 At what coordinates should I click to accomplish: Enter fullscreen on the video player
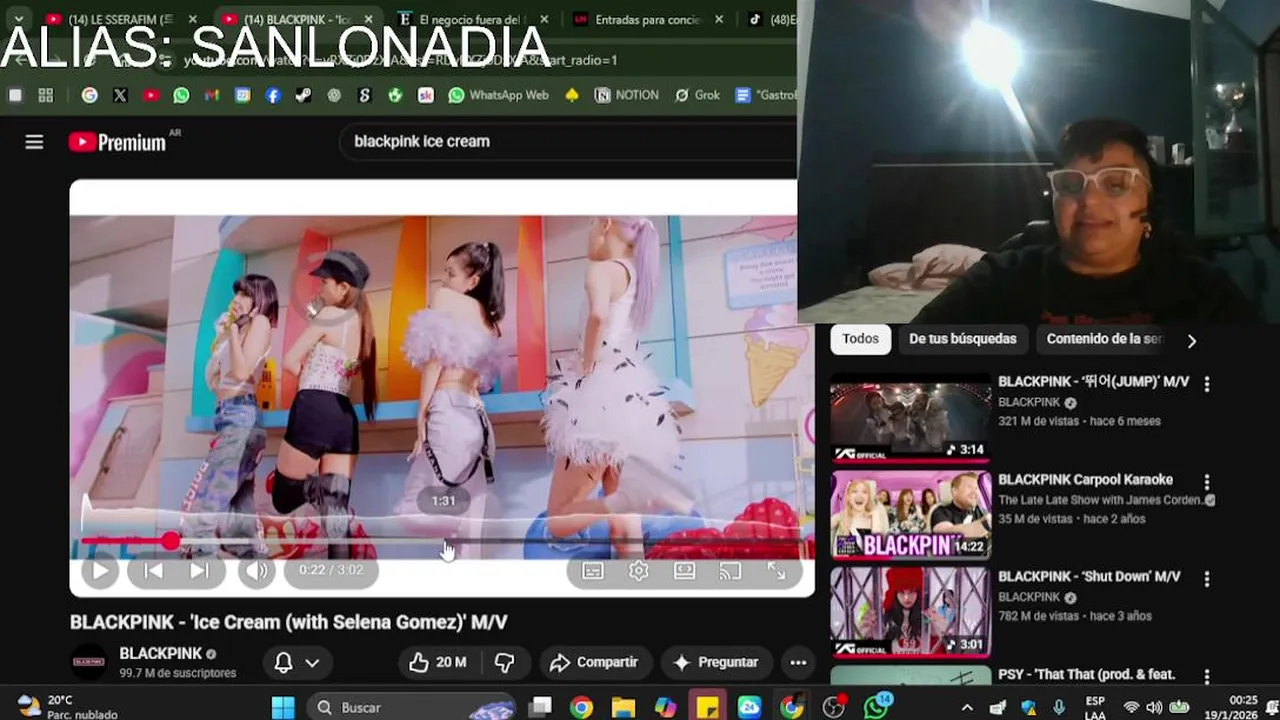coord(777,571)
